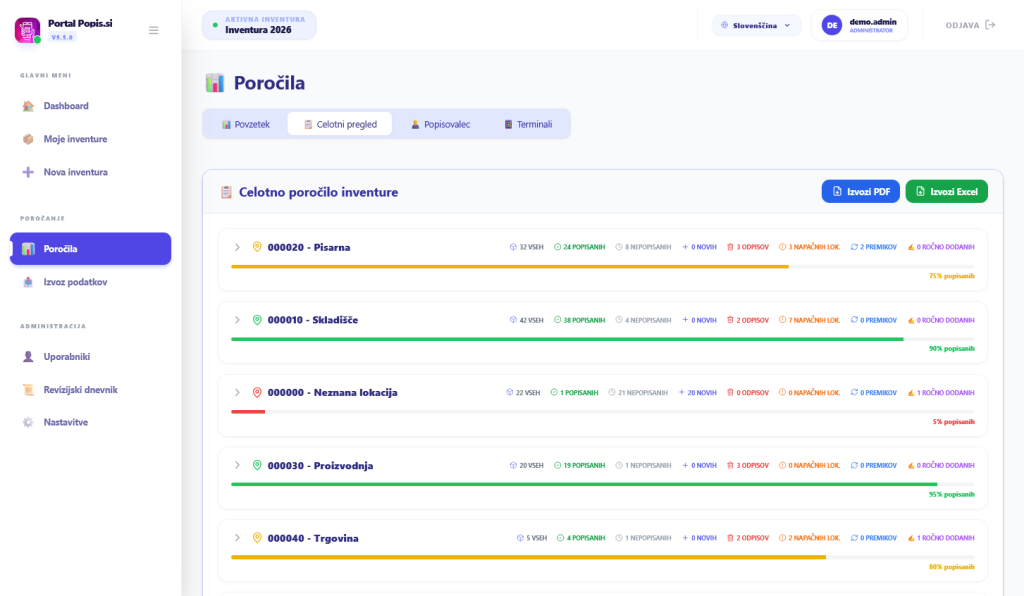
Task: Switch to the Povzetek tab
Action: coord(246,124)
